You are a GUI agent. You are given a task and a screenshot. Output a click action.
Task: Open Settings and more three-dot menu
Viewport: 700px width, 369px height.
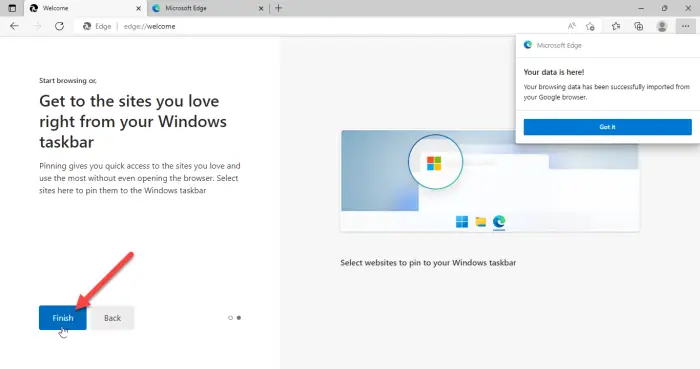685,26
